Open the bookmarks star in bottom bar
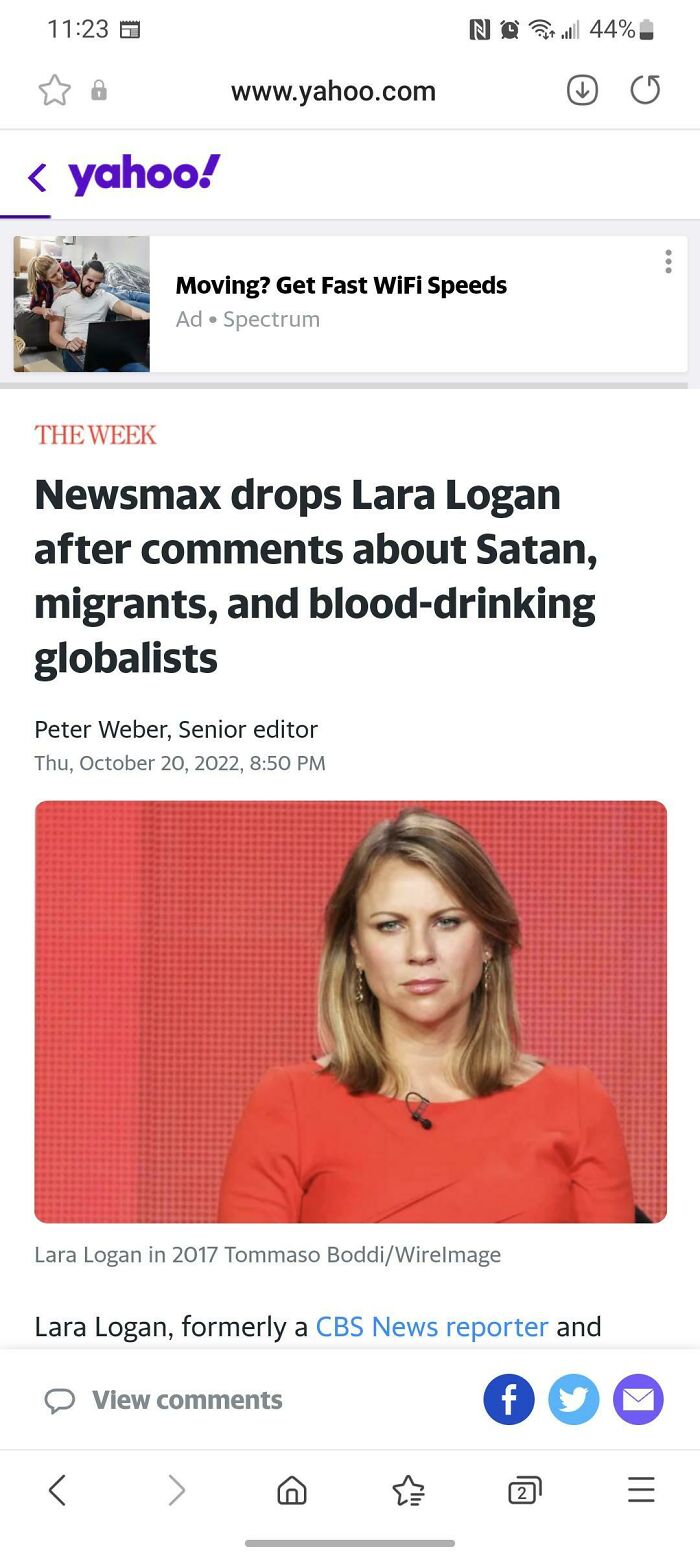Image resolution: width=700 pixels, height=1556 pixels. pos(407,1489)
